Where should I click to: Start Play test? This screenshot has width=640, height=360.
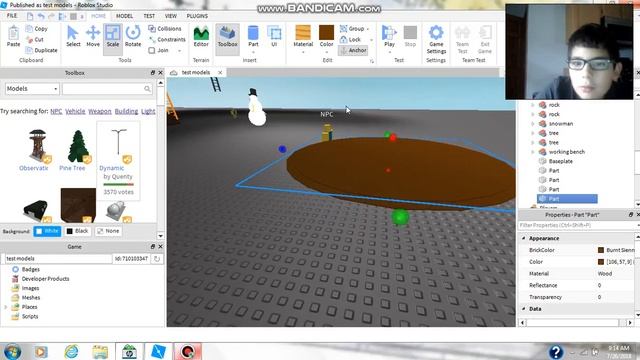point(389,36)
